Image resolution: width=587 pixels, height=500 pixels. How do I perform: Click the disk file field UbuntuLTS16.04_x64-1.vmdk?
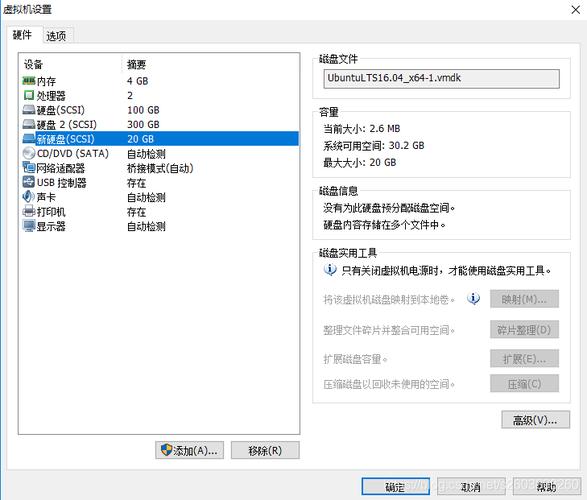441,79
